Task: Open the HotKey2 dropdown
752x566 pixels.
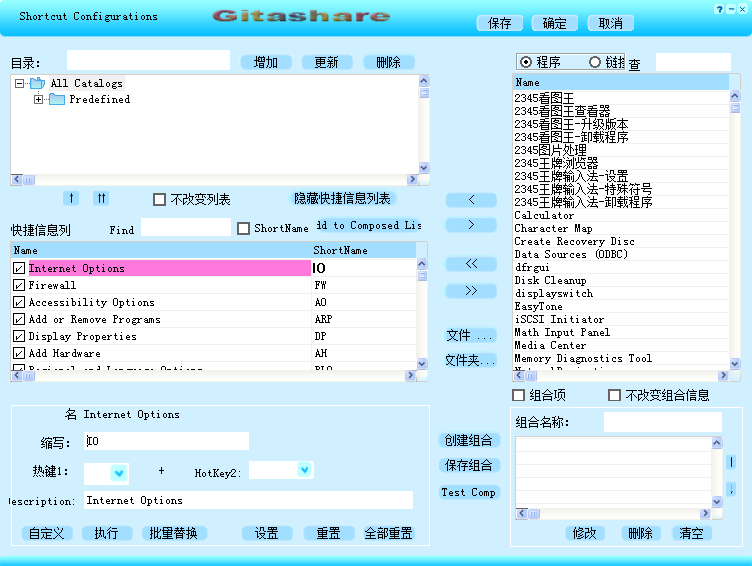Action: pyautogui.click(x=304, y=470)
